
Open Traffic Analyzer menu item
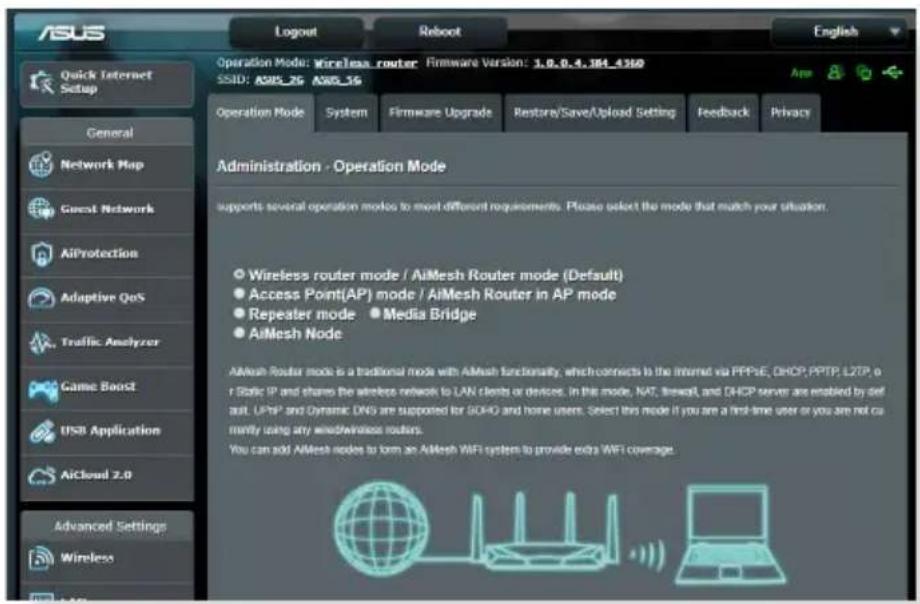pyautogui.click(x=107, y=343)
